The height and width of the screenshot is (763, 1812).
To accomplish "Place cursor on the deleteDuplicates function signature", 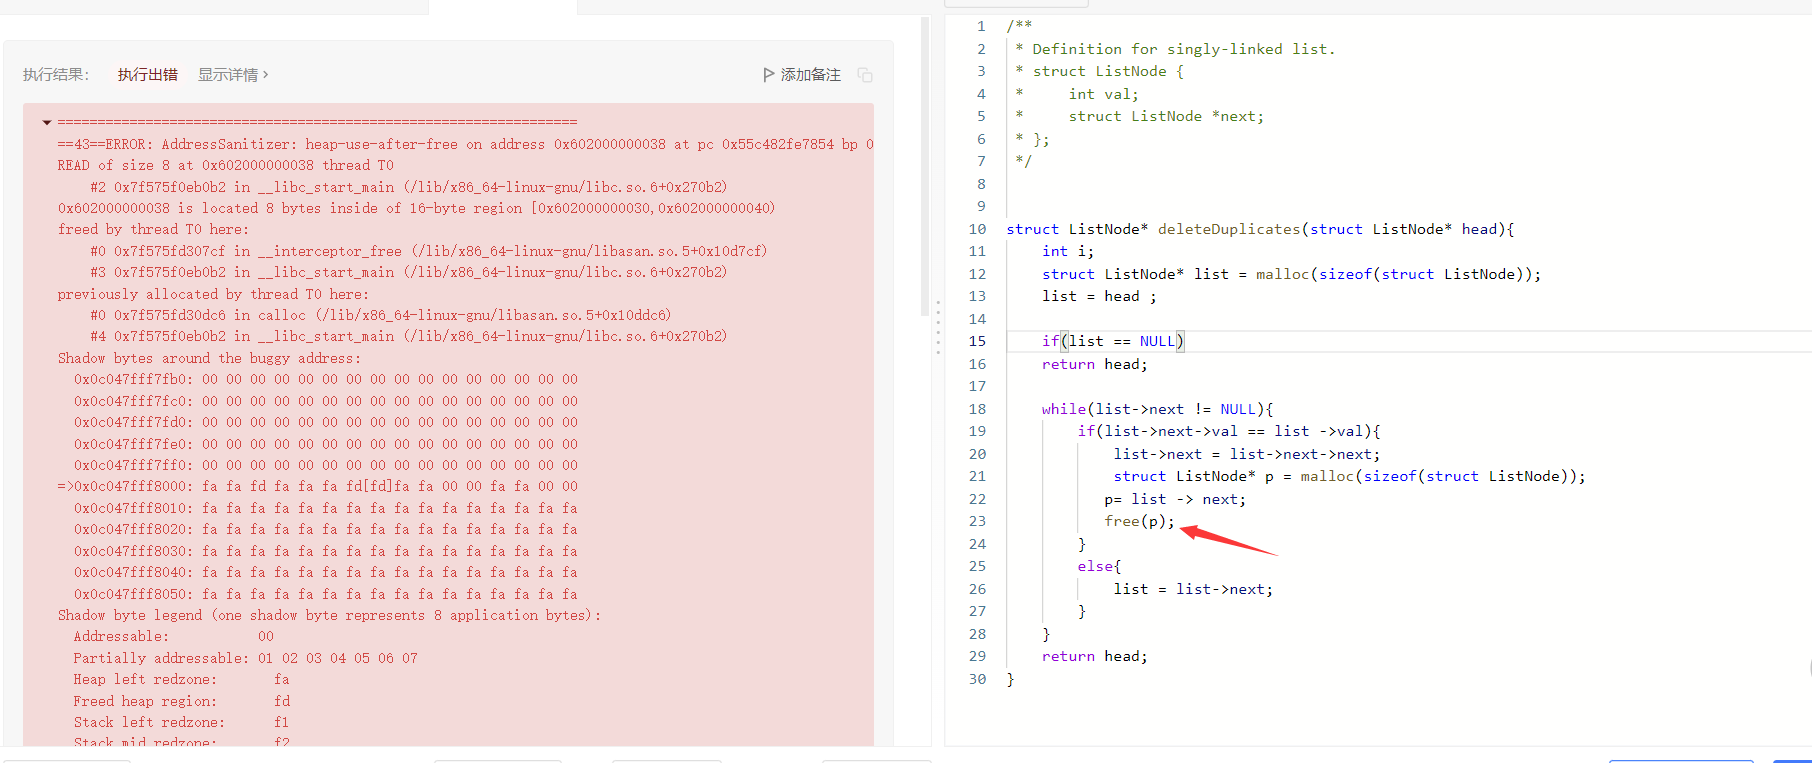I will click(1260, 229).
